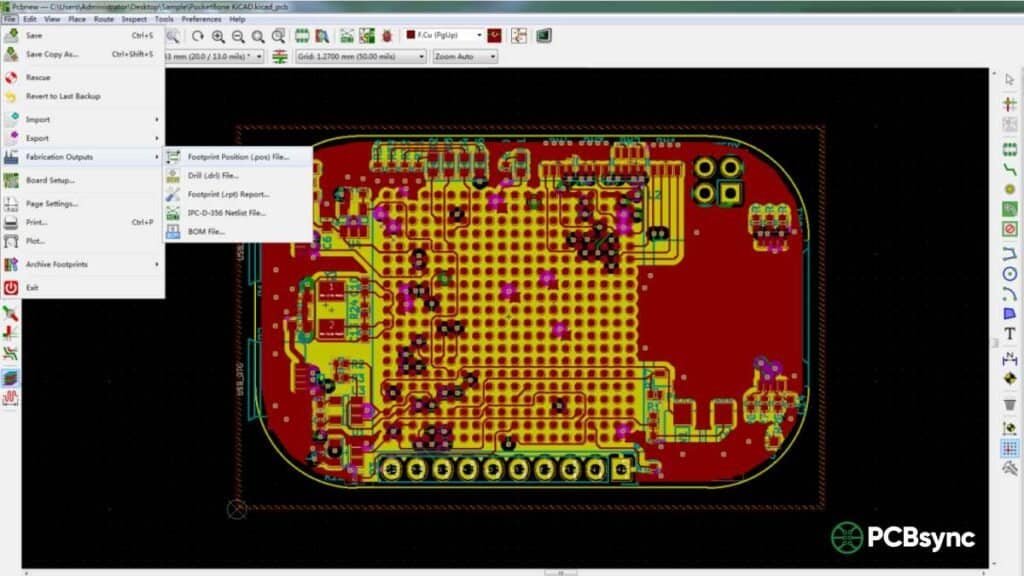
Task: Pick the arrow selection tool
Action: [1010, 79]
